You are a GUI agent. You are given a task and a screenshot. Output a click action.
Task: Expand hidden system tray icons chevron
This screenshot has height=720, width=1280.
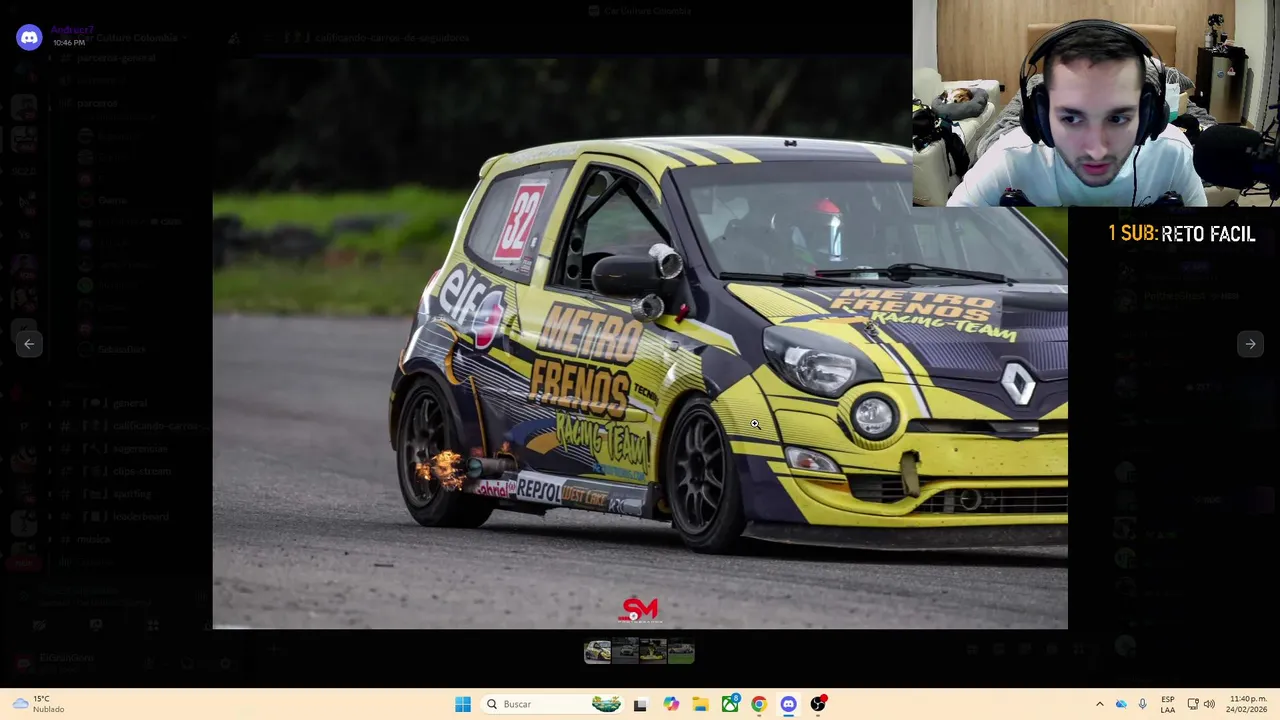tap(1099, 704)
